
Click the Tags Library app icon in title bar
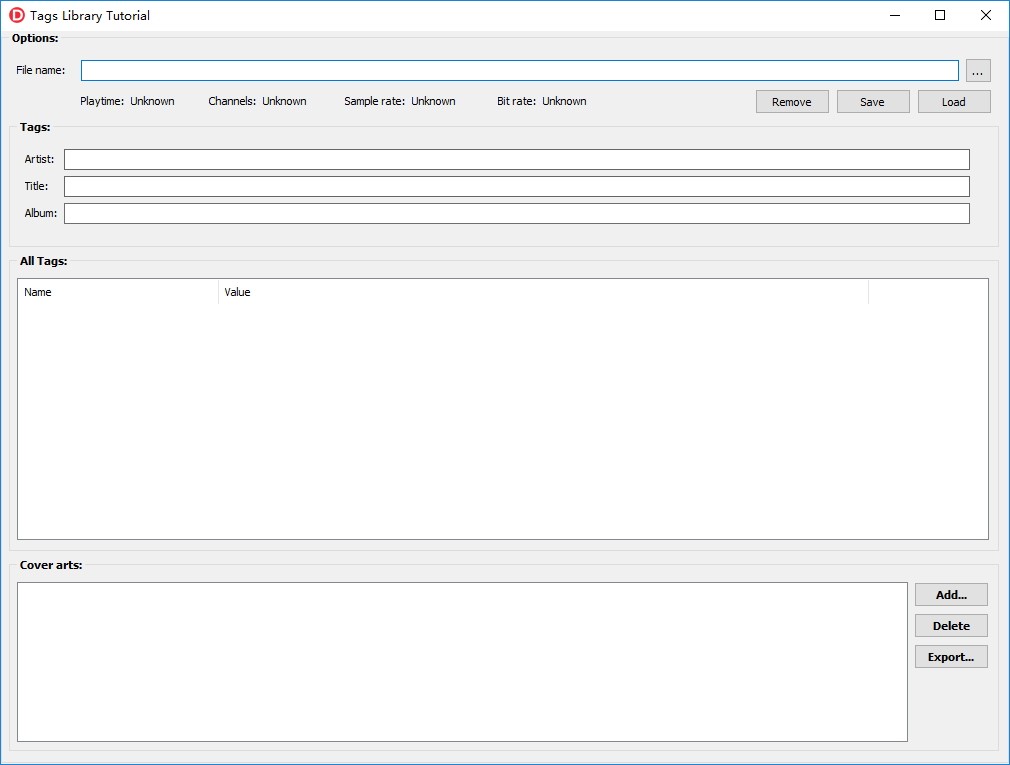tap(17, 15)
